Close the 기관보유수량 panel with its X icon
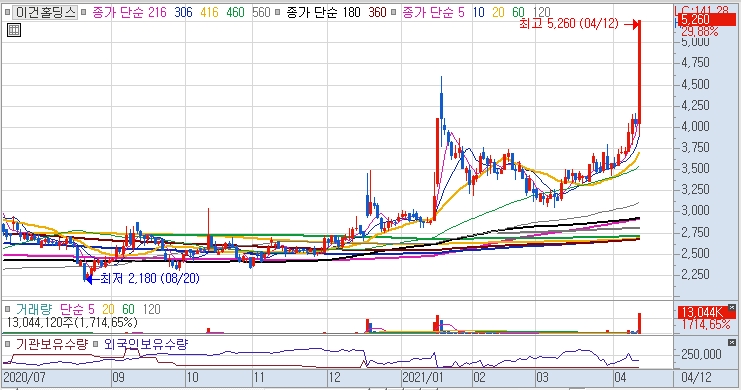Screen dimensions: 741x390 click(x=732, y=342)
